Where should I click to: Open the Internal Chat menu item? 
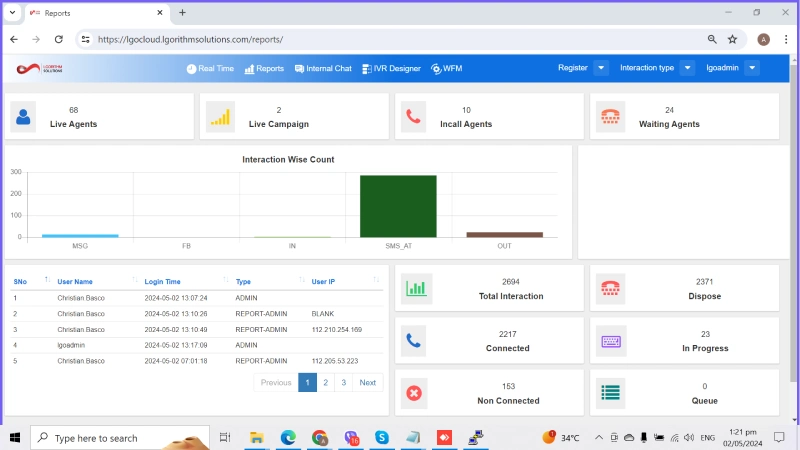tap(323, 69)
